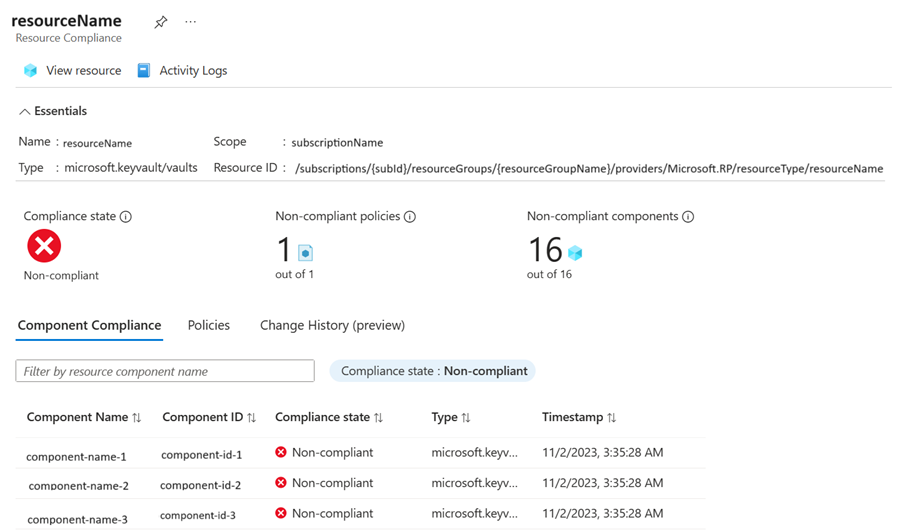Sort table by Compliance state column
This screenshot has width=900, height=530.
[379, 418]
